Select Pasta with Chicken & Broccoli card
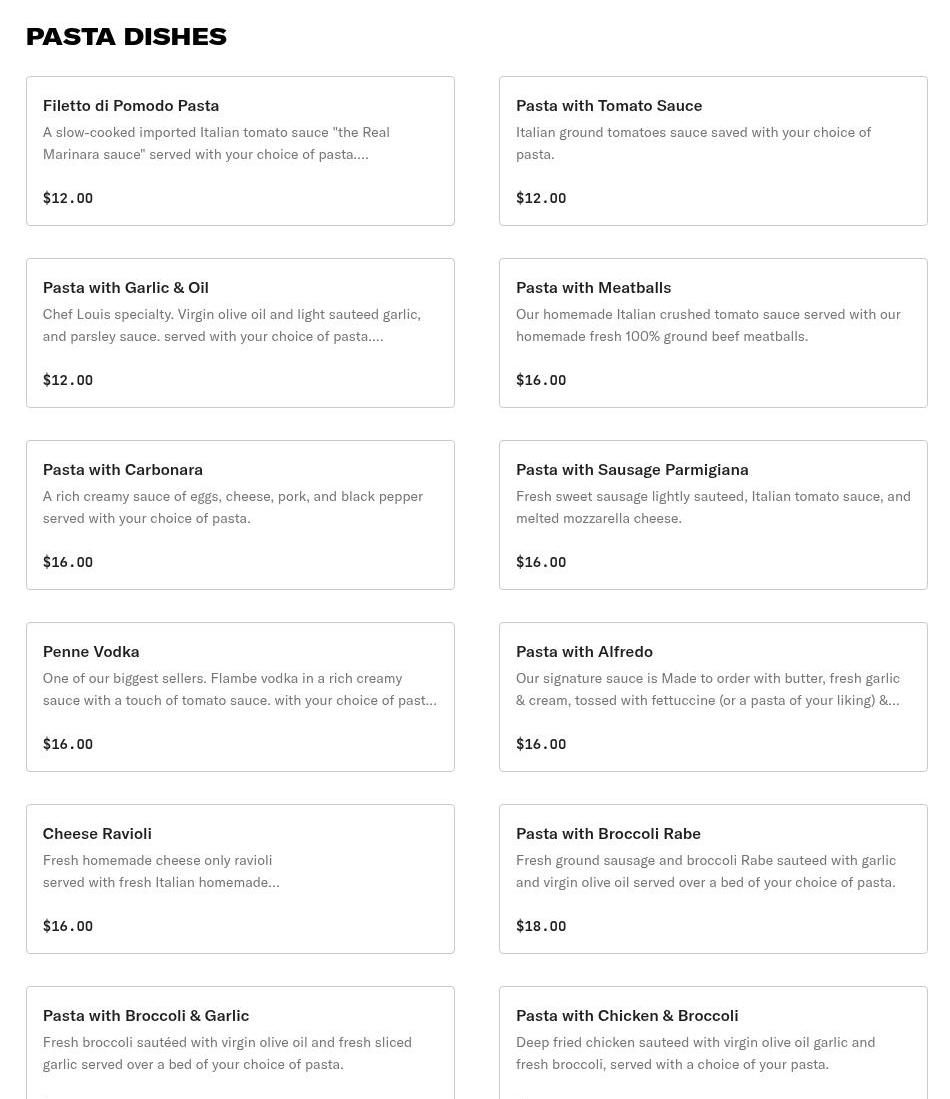Image resolution: width=950 pixels, height=1099 pixels. tap(713, 1043)
